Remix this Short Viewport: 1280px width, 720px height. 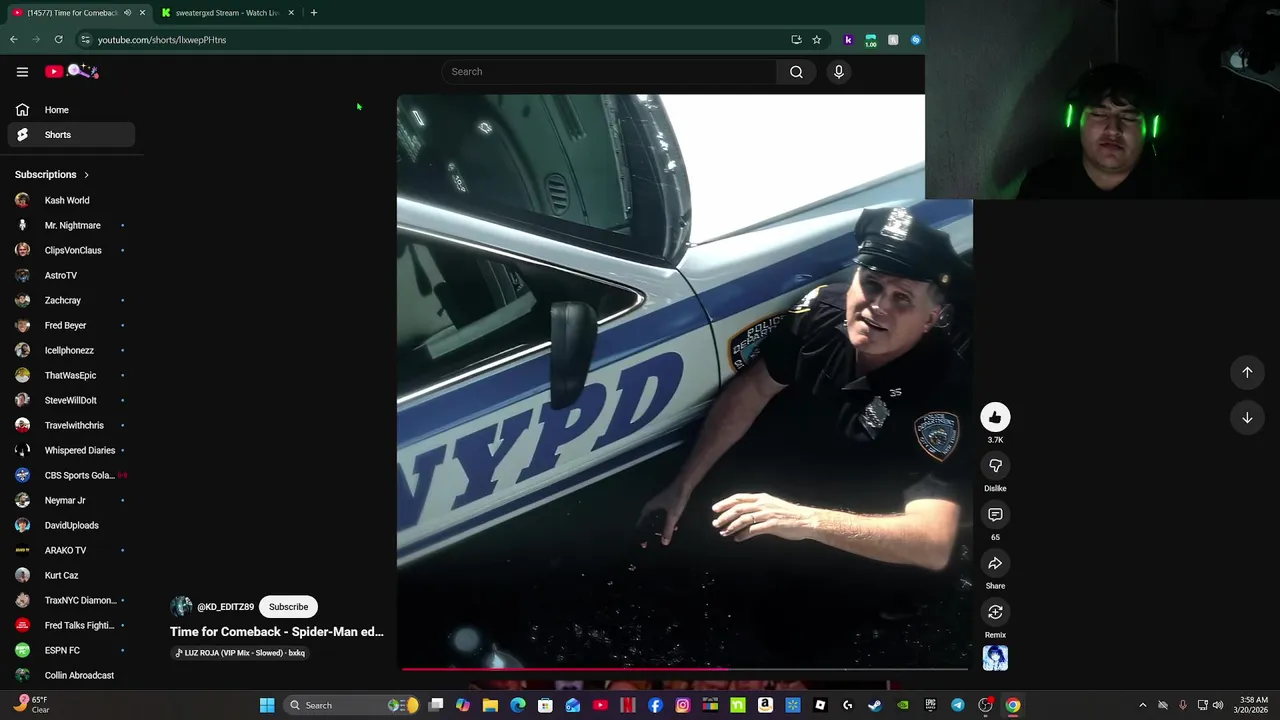(995, 612)
